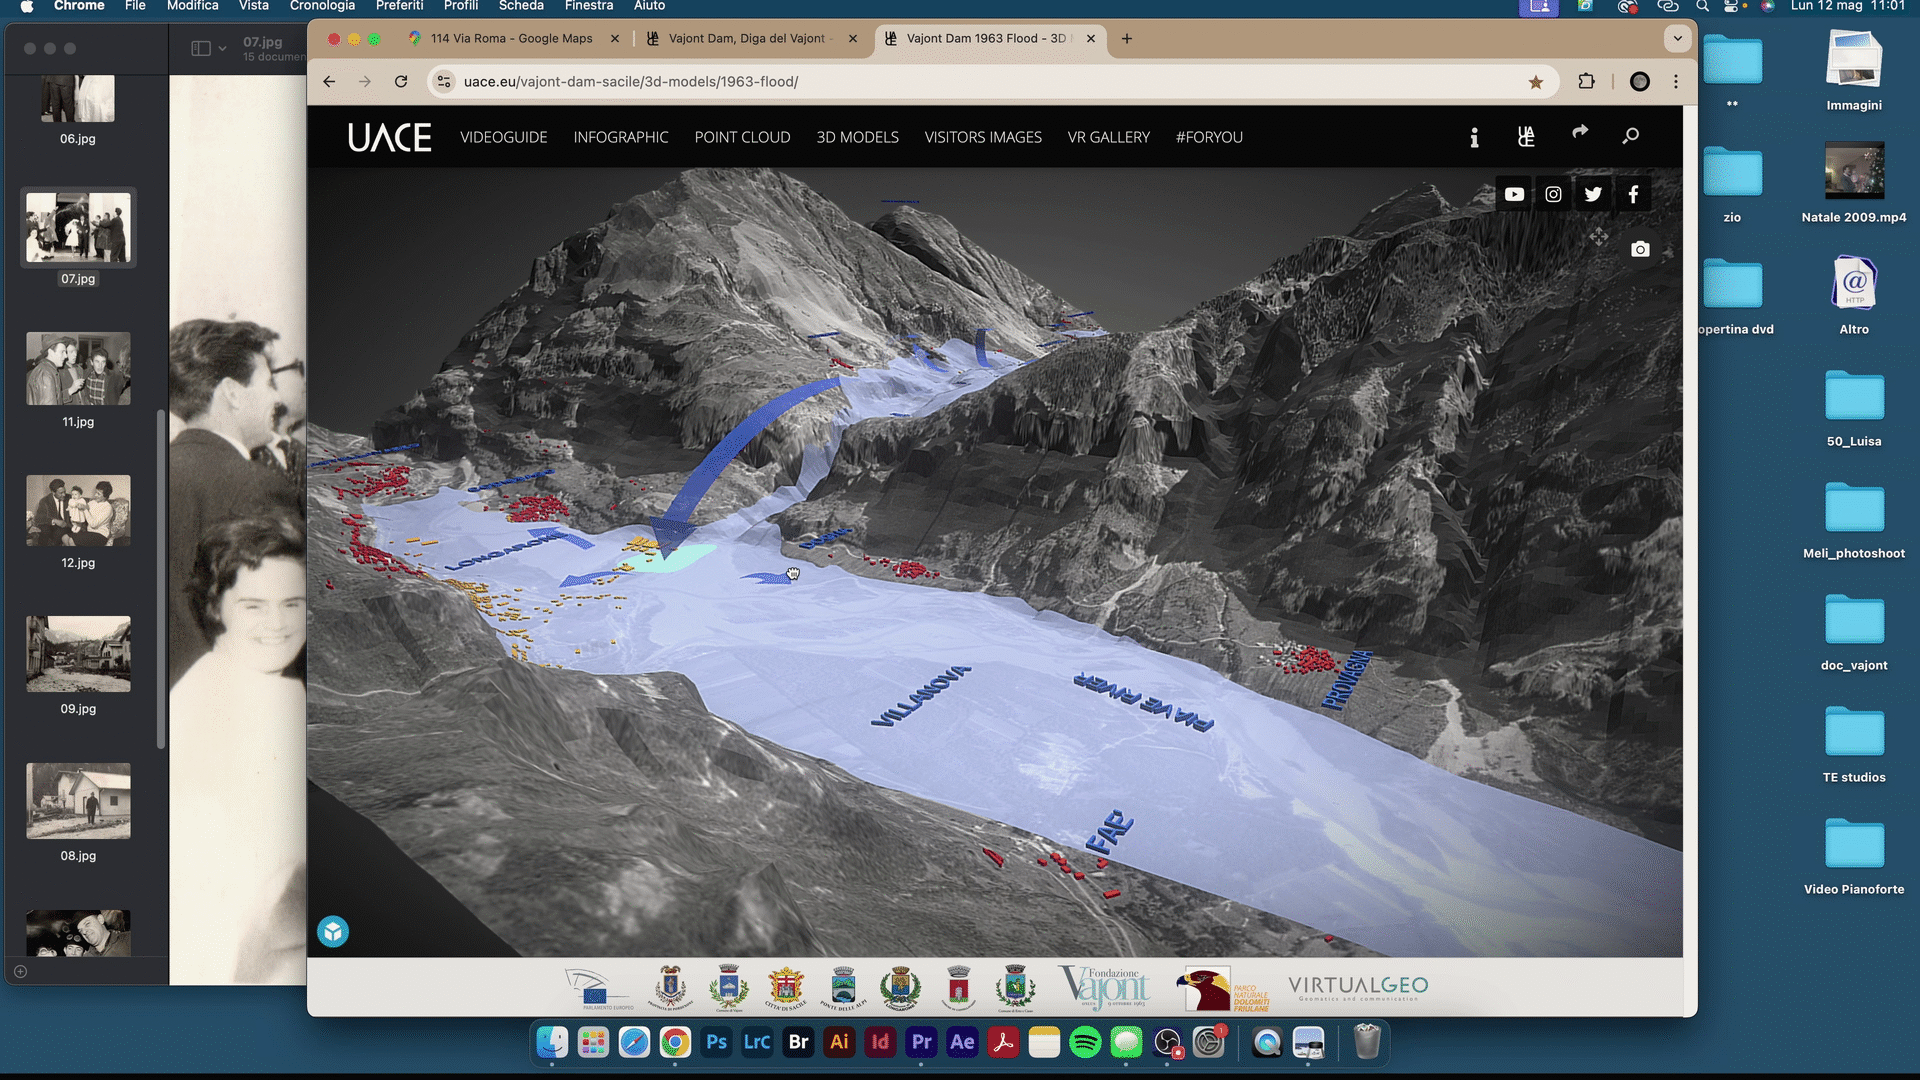The image size is (1920, 1080).
Task: Click the Preview sidebar vertical scrollbar
Action: click(161, 580)
